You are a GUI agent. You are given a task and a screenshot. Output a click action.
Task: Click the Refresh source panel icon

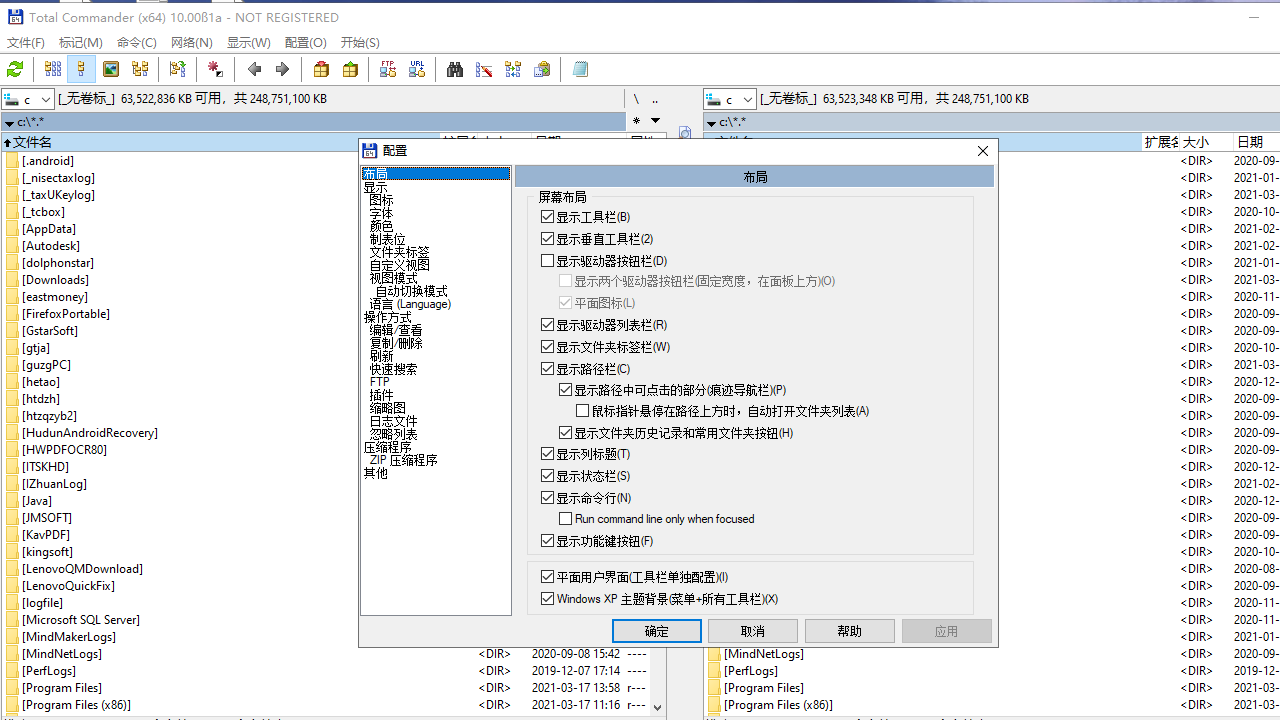pyautogui.click(x=16, y=69)
